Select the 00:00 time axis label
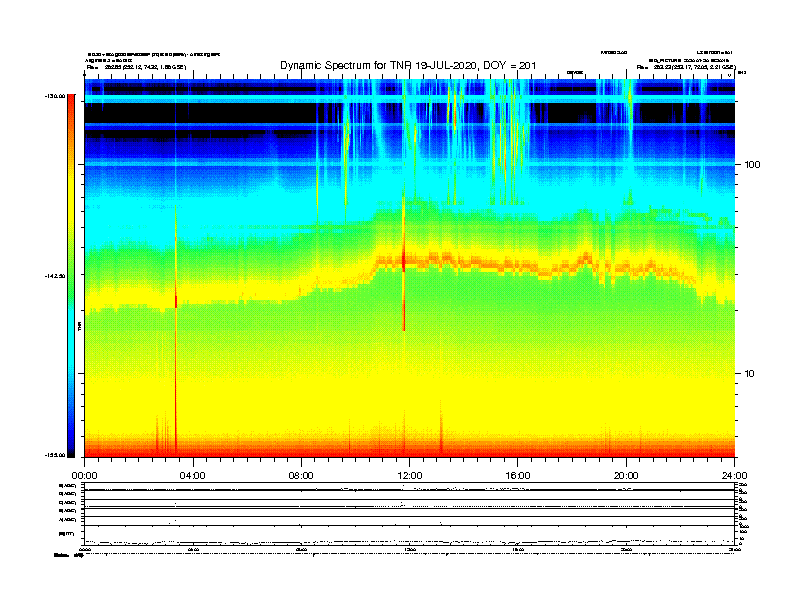Image resolution: width=792 pixels, height=612 pixels. (x=84, y=475)
